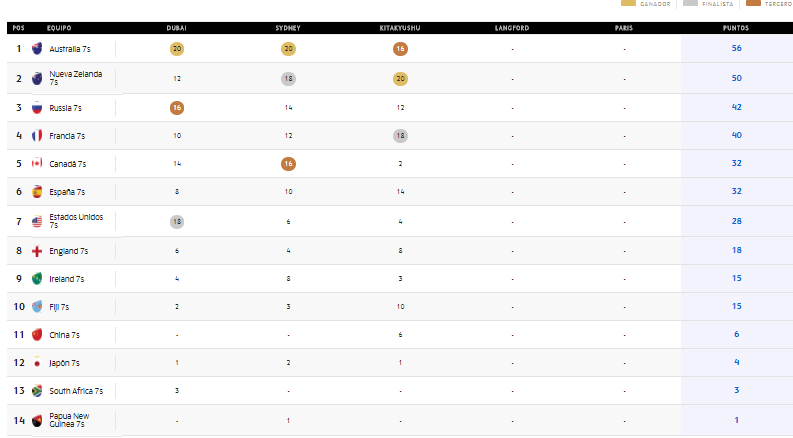Click the Australia 7s team flag icon
Viewport: 793px width, 438px height.
tap(37, 49)
